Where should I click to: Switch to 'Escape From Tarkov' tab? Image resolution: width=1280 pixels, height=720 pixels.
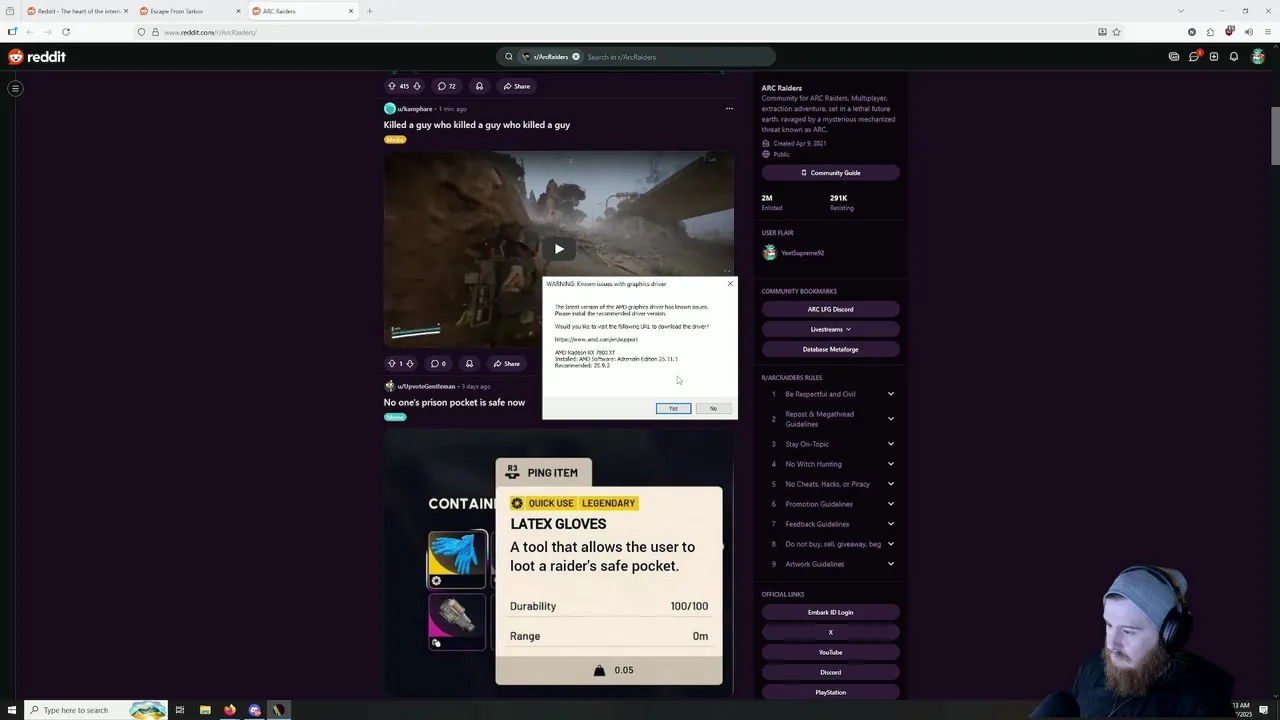point(190,11)
